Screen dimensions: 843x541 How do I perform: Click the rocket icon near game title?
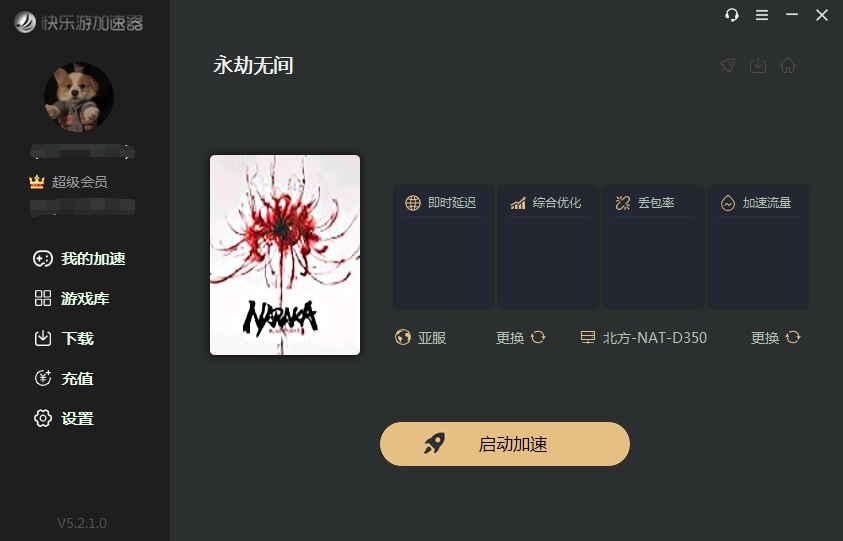728,66
